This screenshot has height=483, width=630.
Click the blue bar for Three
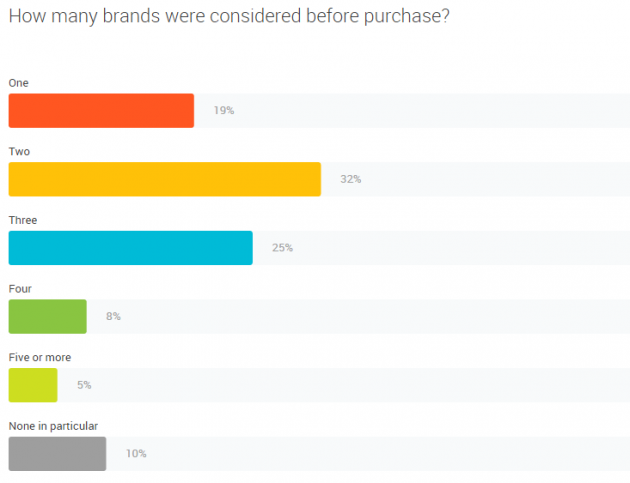[130, 248]
